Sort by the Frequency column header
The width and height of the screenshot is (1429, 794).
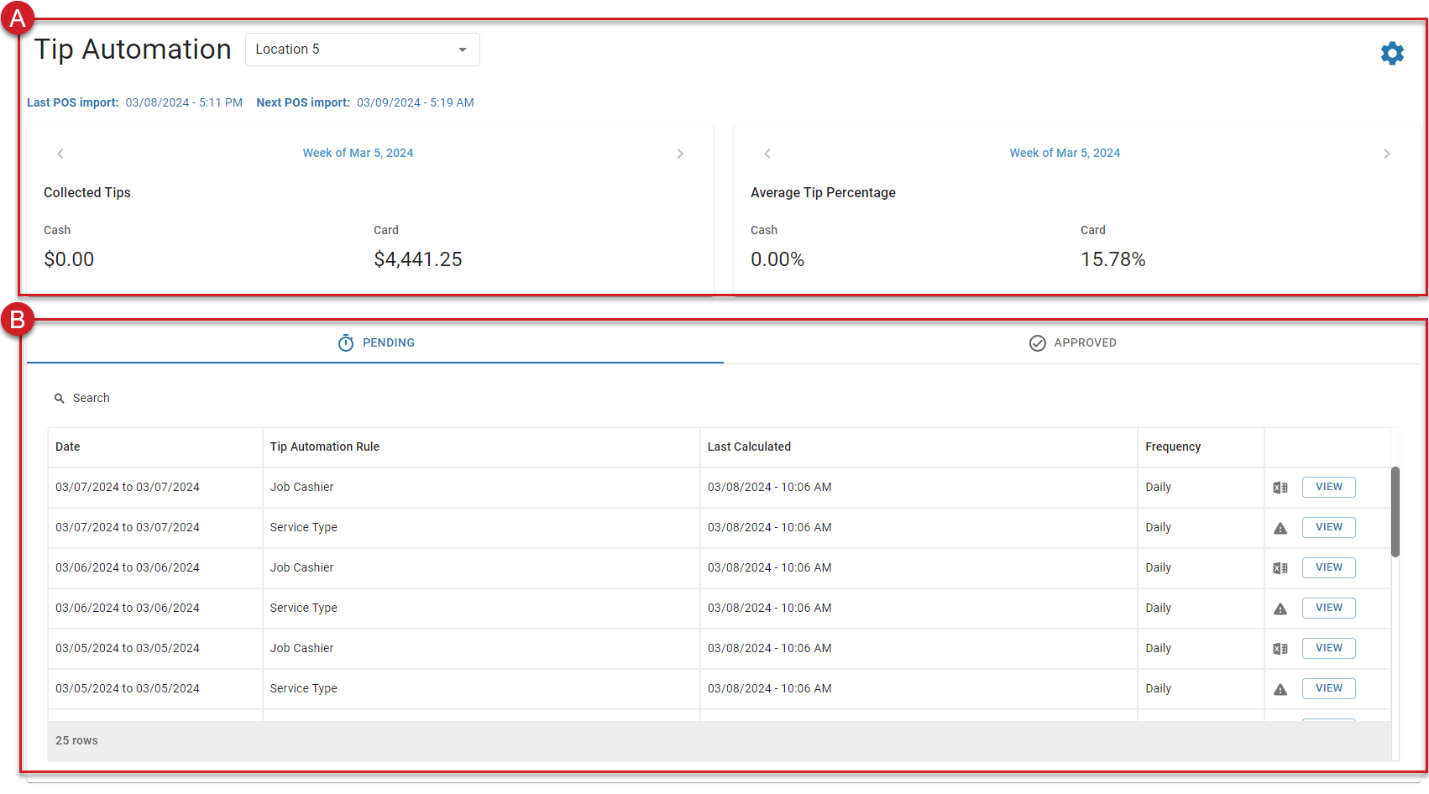1201,447
